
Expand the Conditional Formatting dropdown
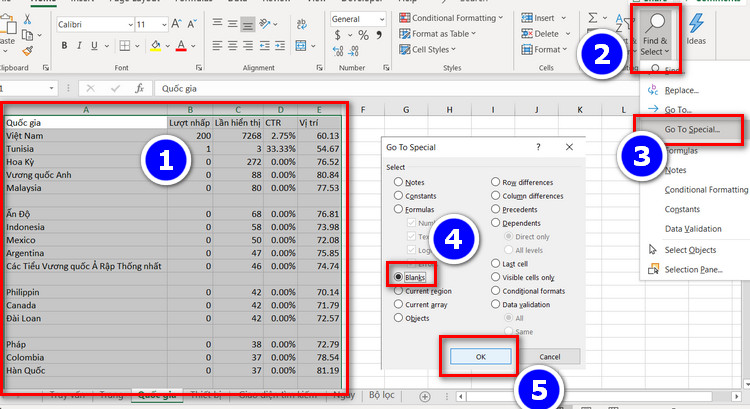(x=451, y=18)
